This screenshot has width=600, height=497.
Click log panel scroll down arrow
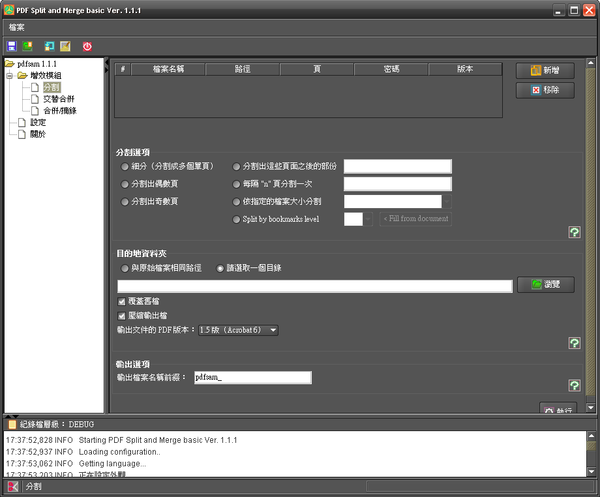tap(591, 471)
